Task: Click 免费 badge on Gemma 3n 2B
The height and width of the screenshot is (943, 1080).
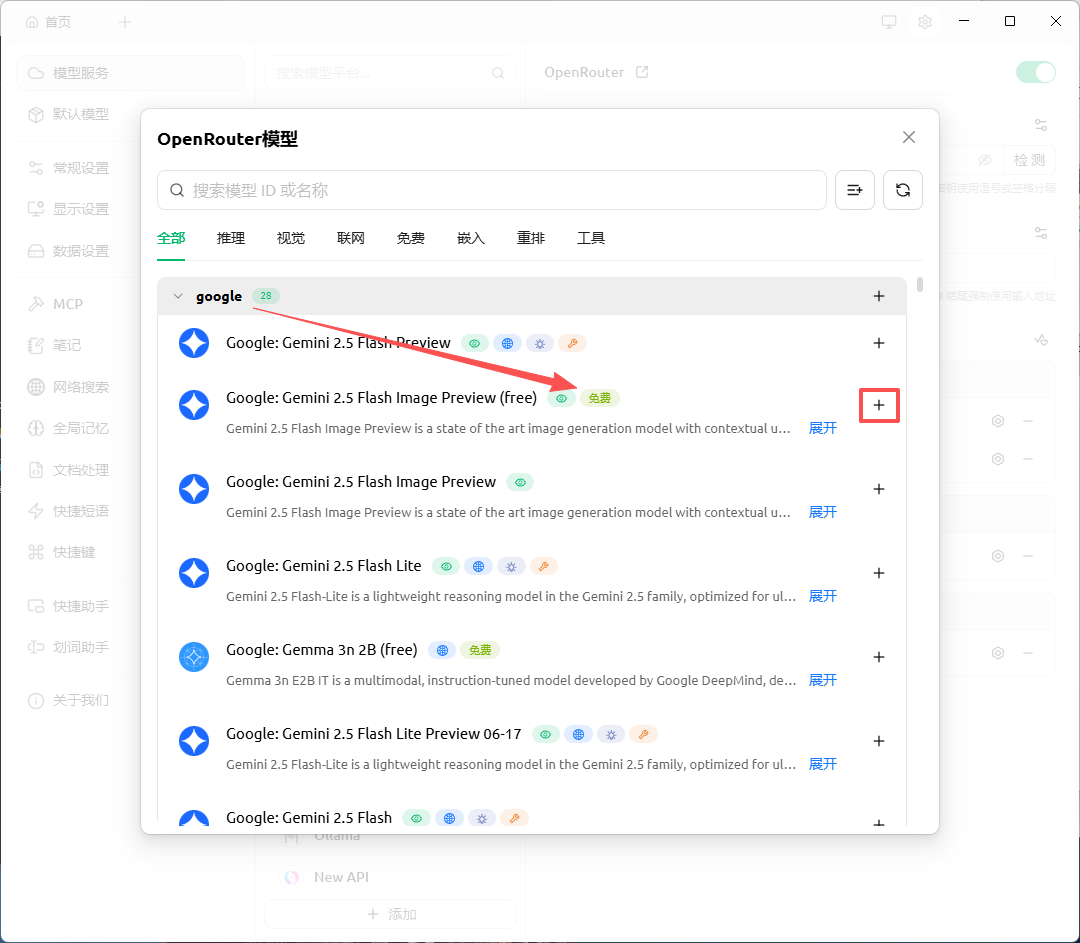Action: [480, 650]
